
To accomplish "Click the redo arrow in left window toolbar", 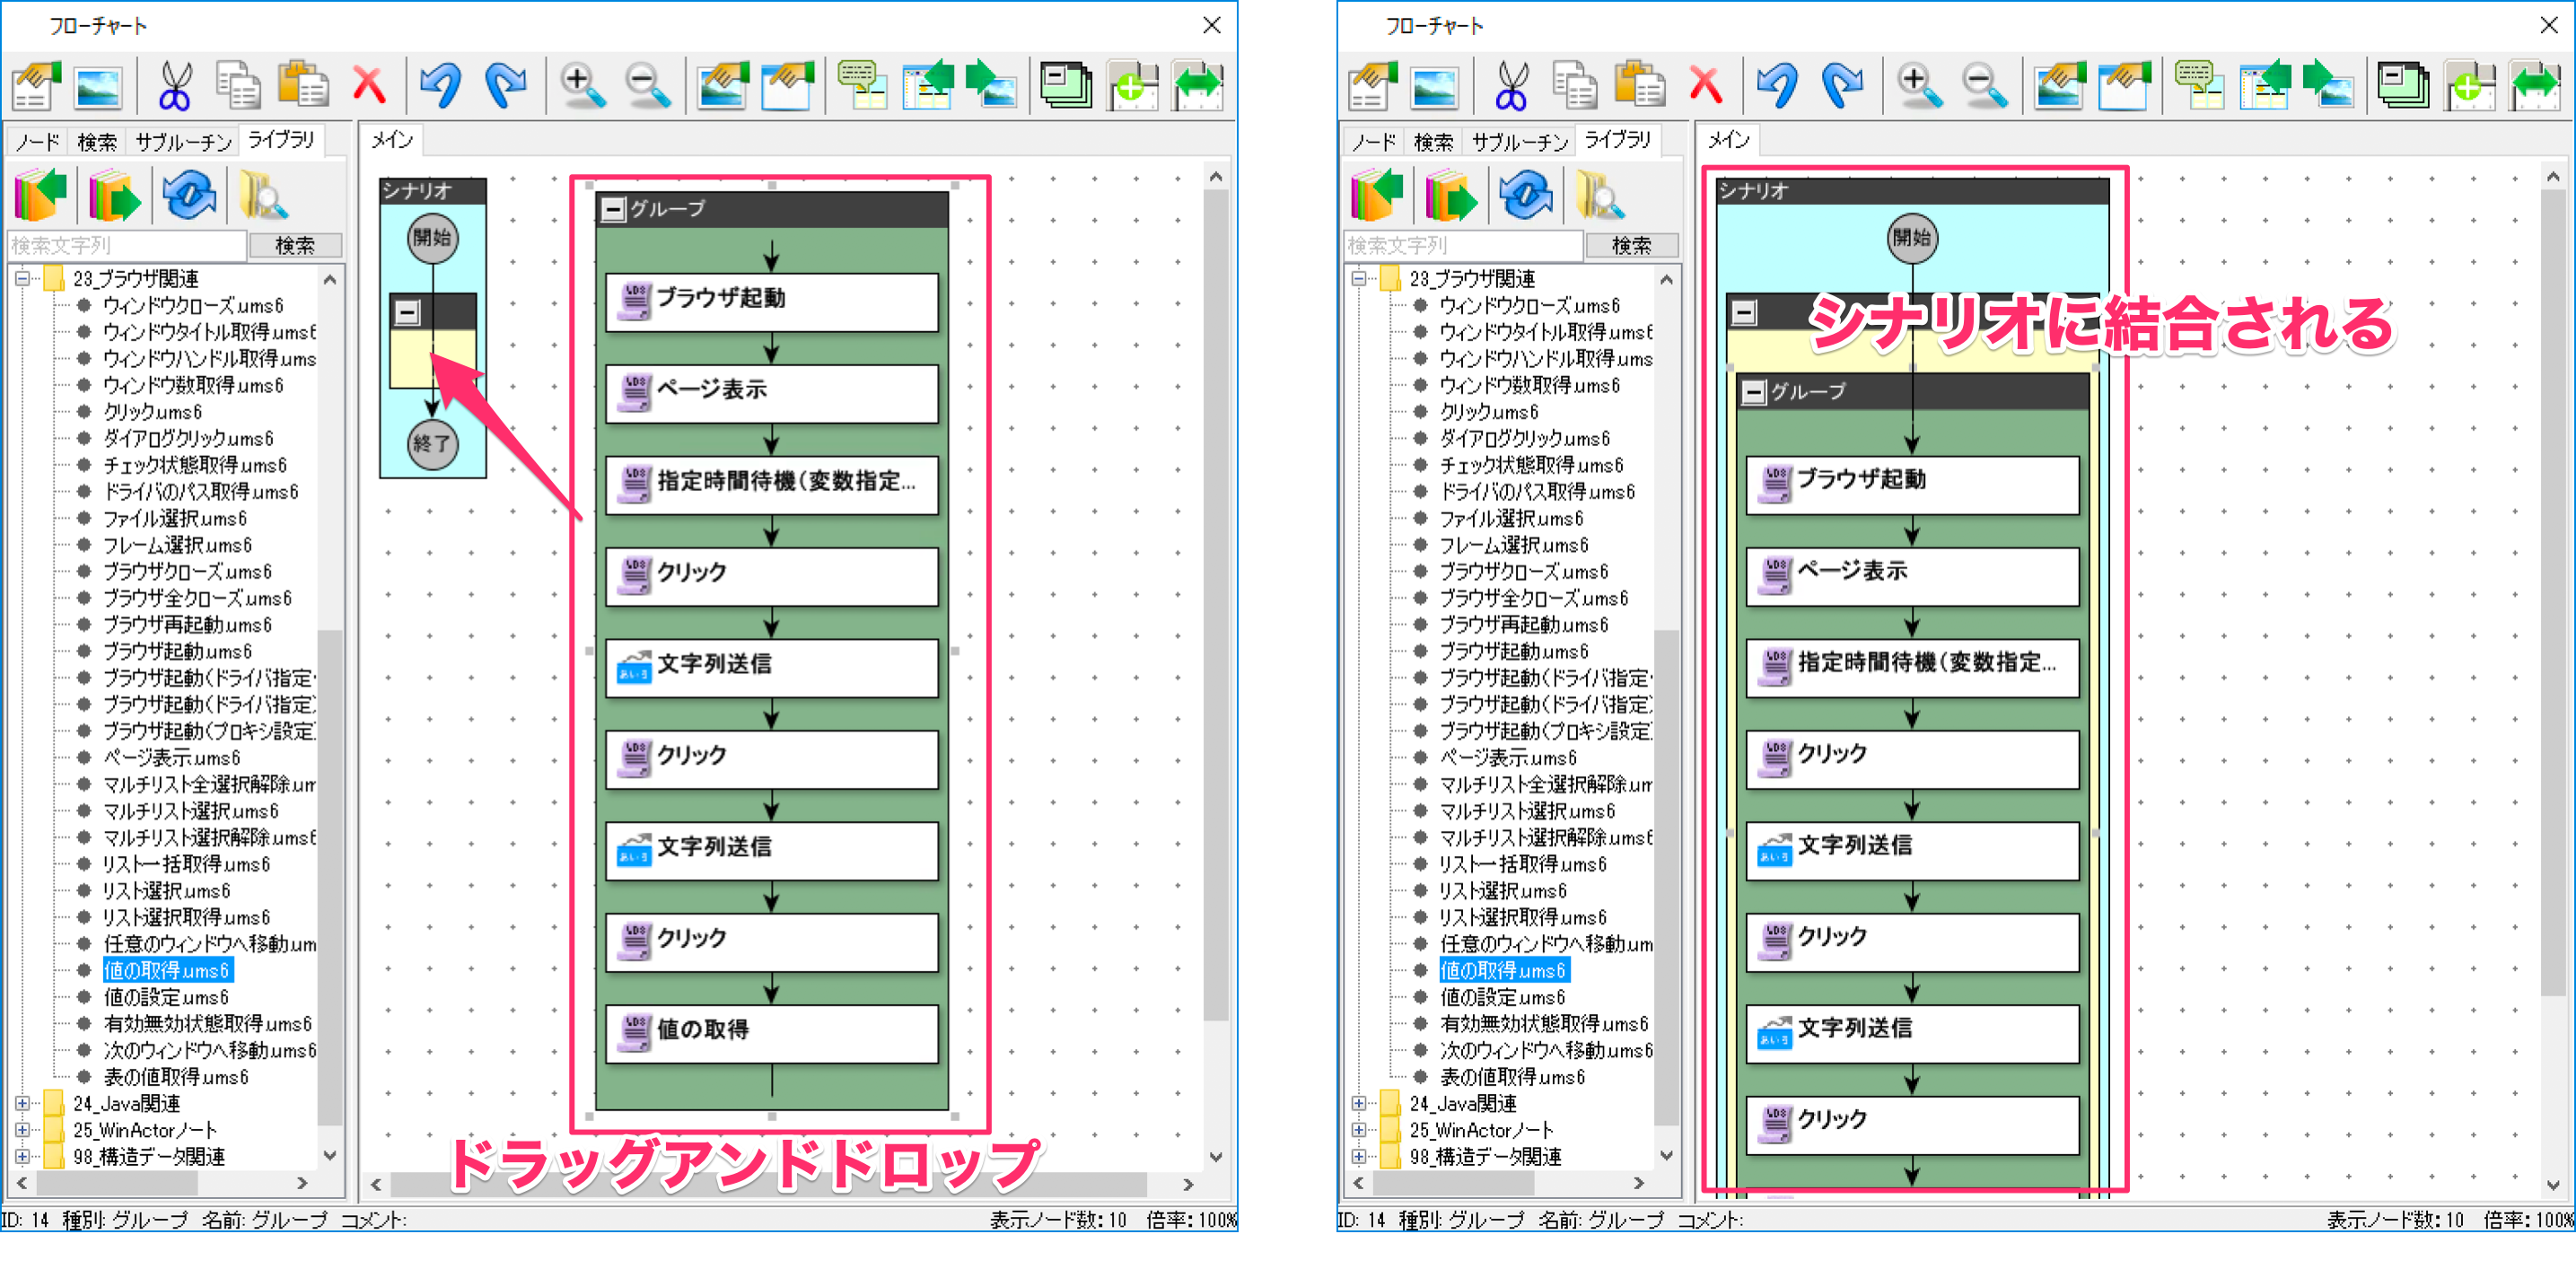I will tap(505, 86).
